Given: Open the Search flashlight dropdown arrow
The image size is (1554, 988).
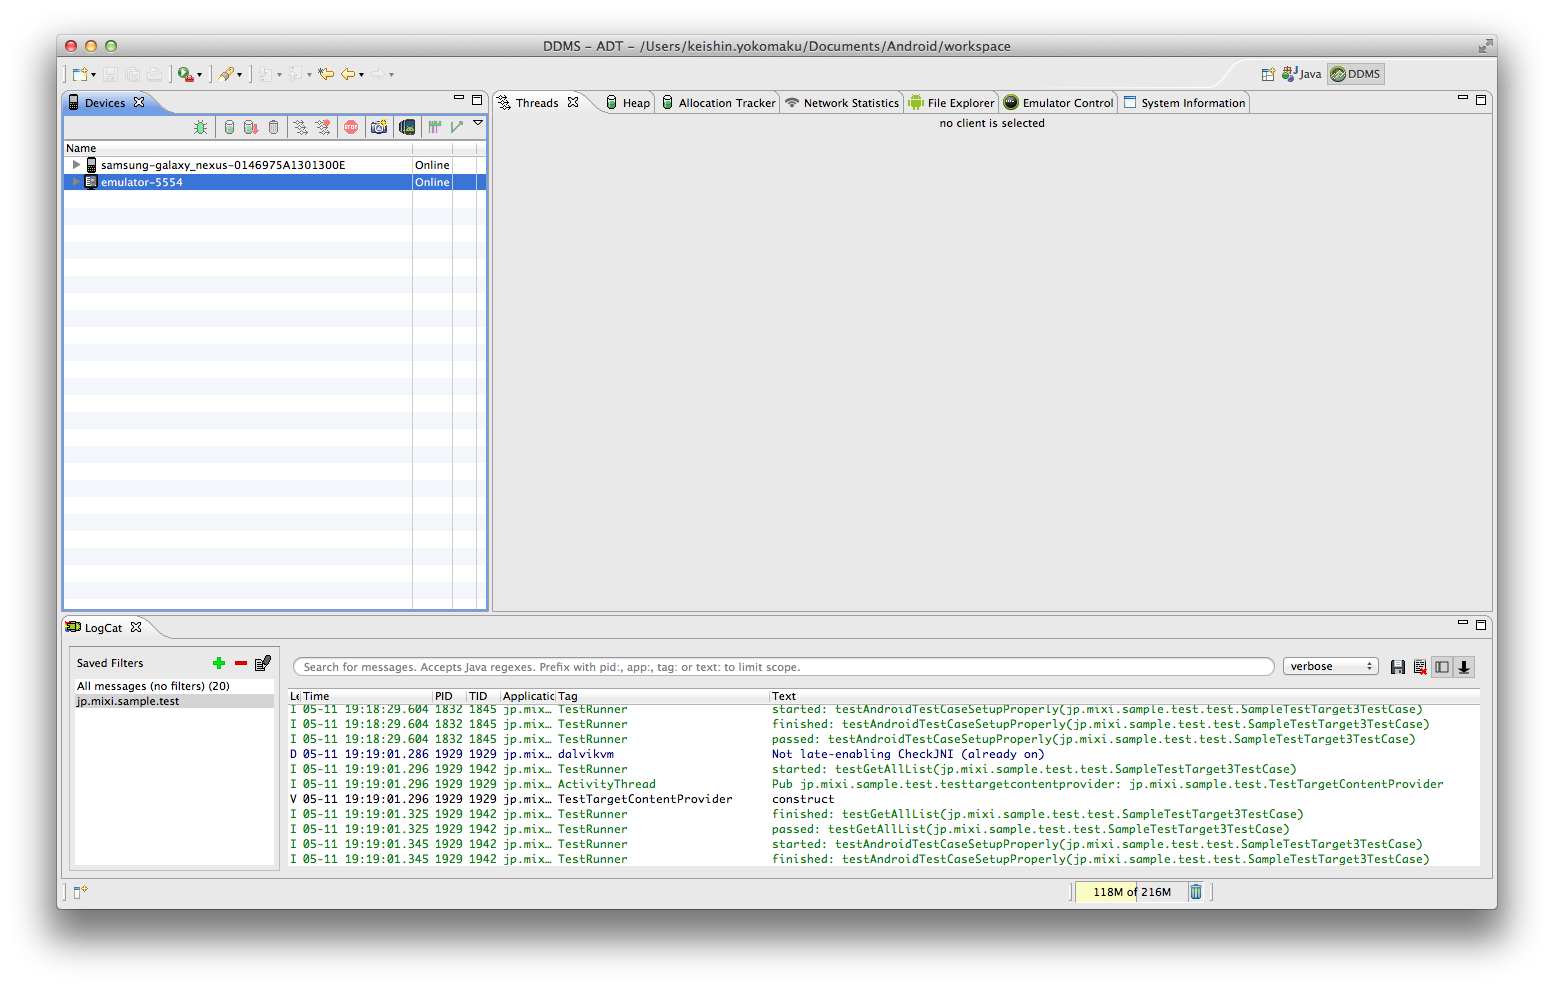Looking at the screenshot, I should 239,75.
